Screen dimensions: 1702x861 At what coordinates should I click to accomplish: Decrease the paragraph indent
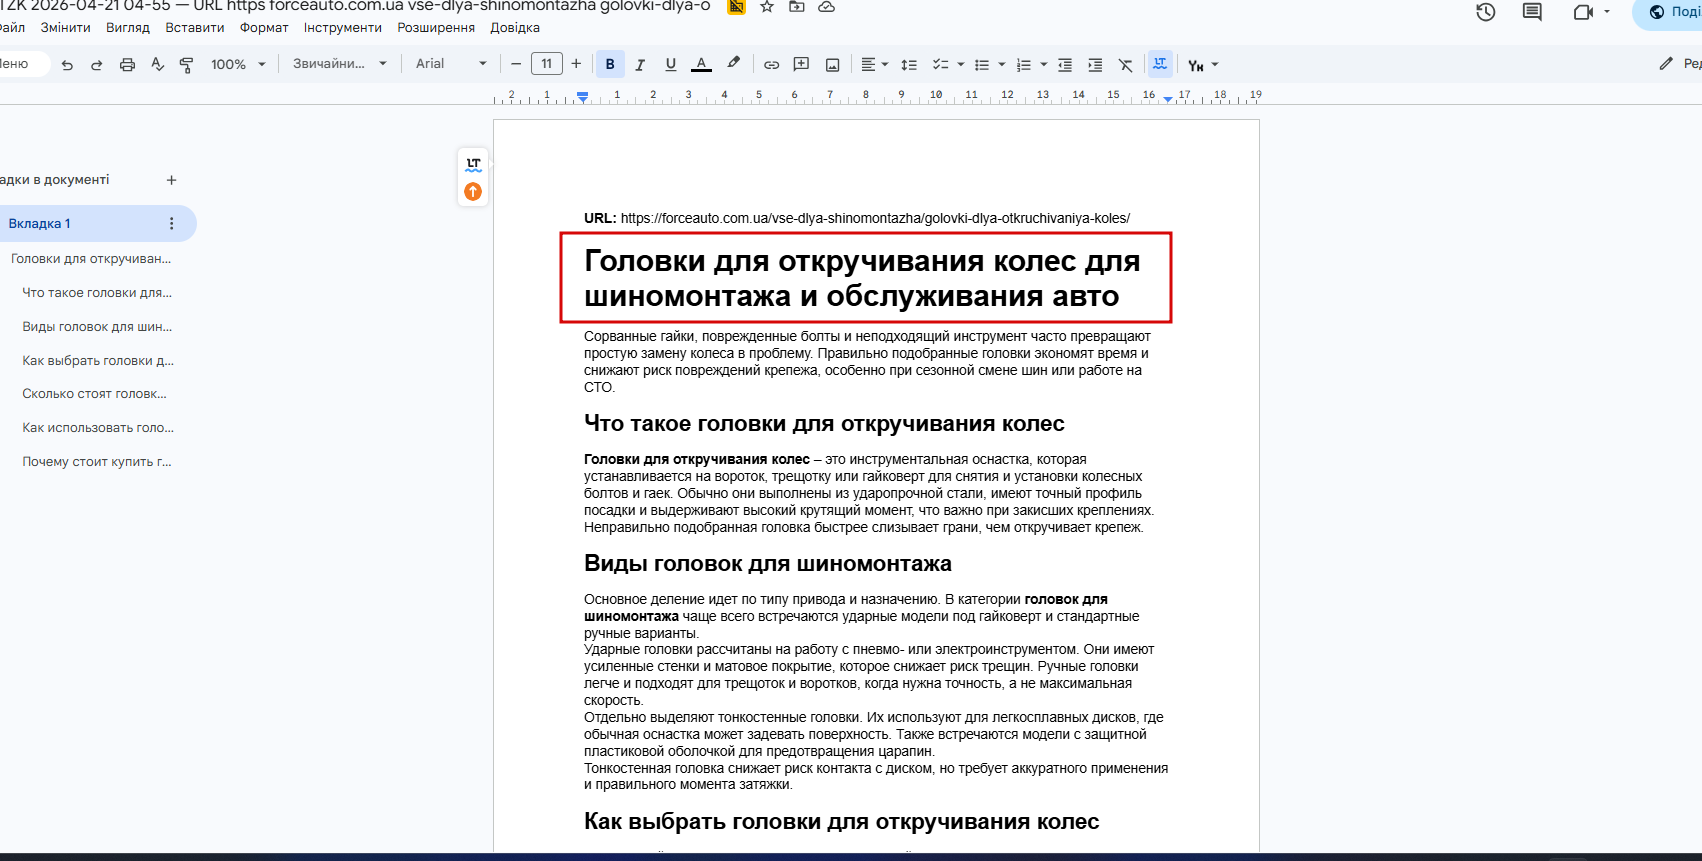1065,65
